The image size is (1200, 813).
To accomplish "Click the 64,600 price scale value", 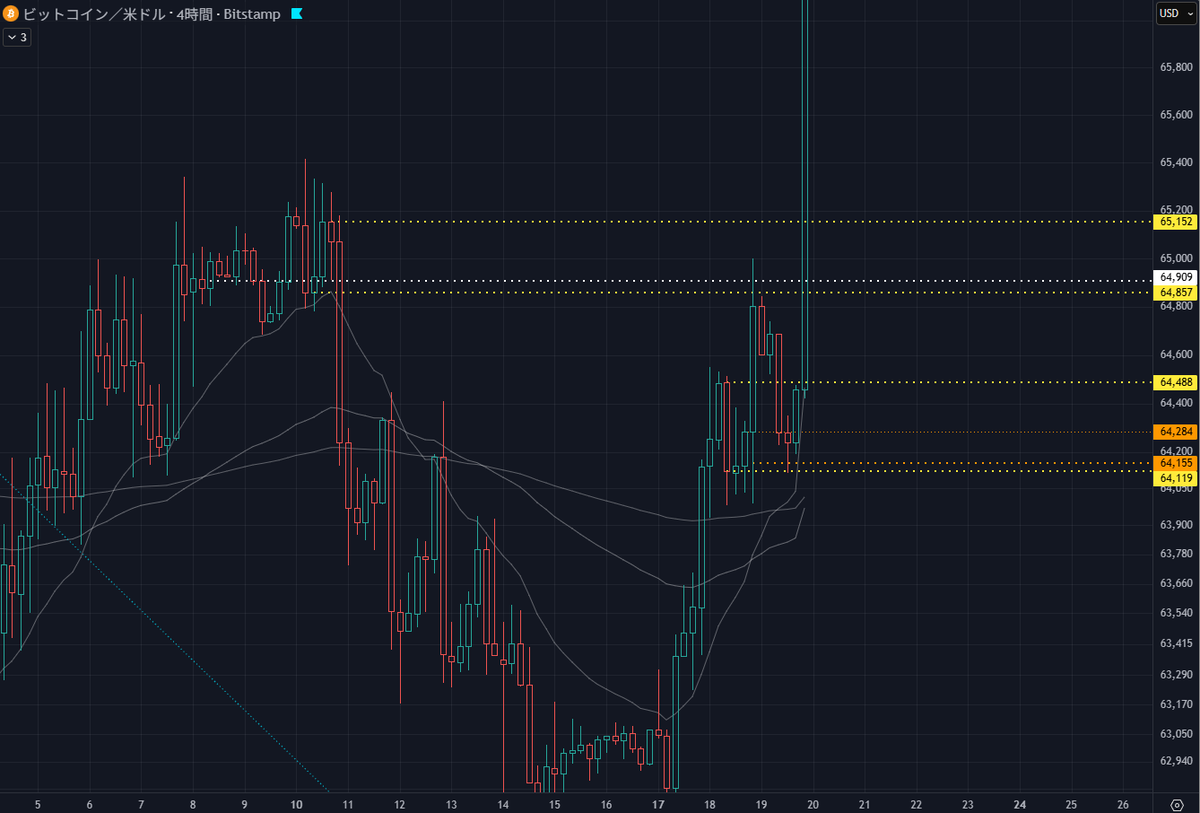I will (1177, 354).
